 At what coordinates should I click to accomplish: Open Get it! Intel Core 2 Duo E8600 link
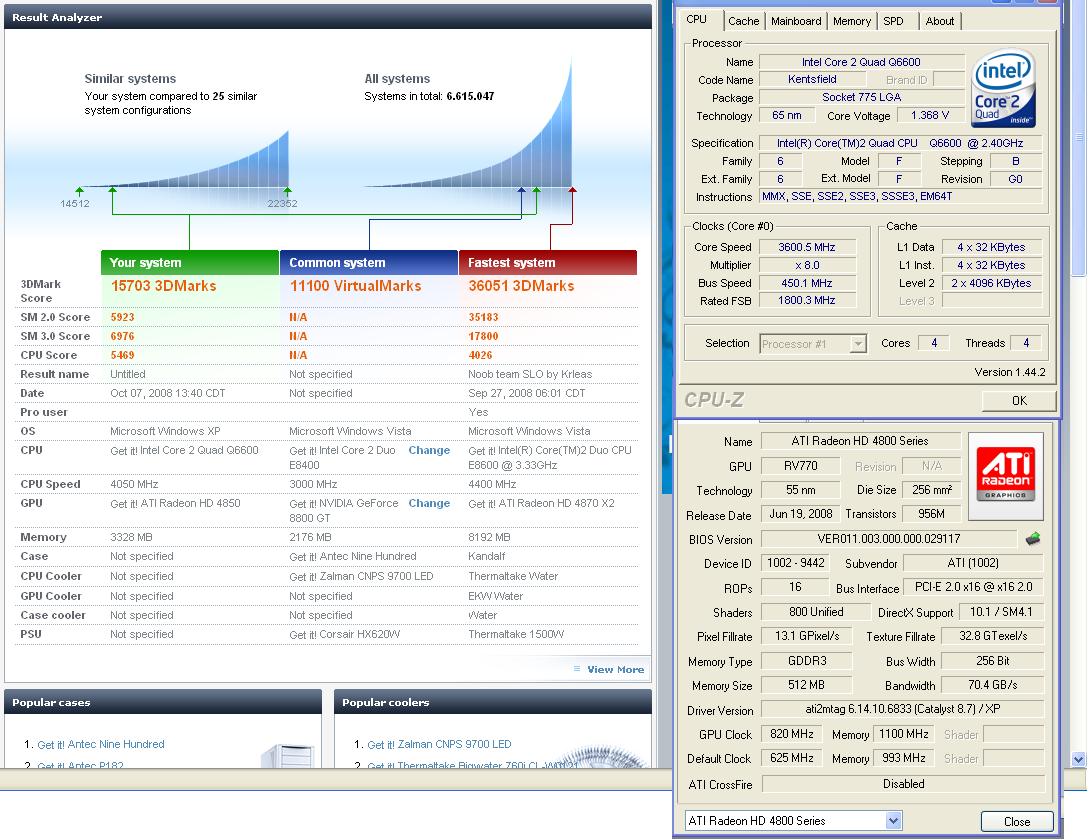[x=550, y=458]
